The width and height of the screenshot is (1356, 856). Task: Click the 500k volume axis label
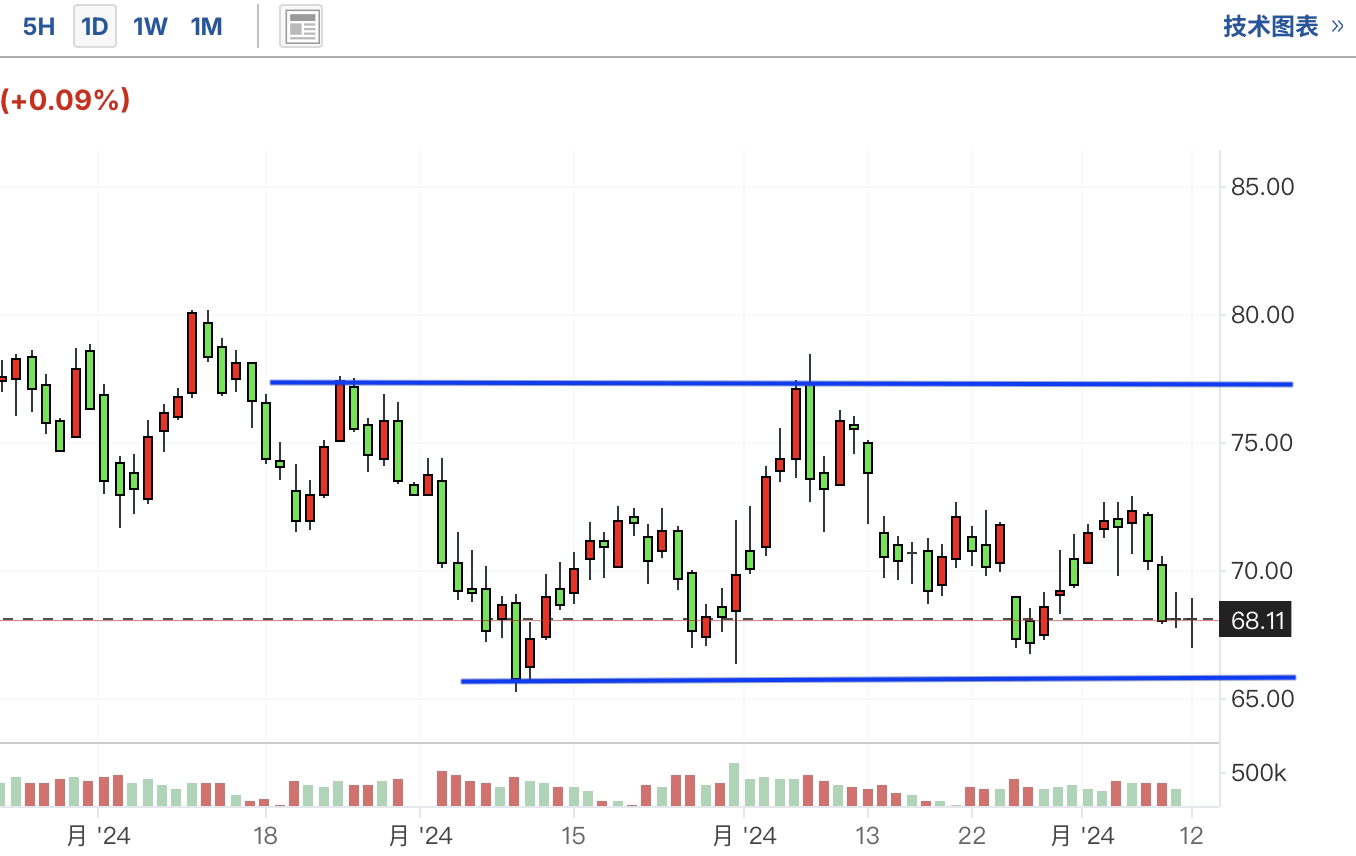1259,774
